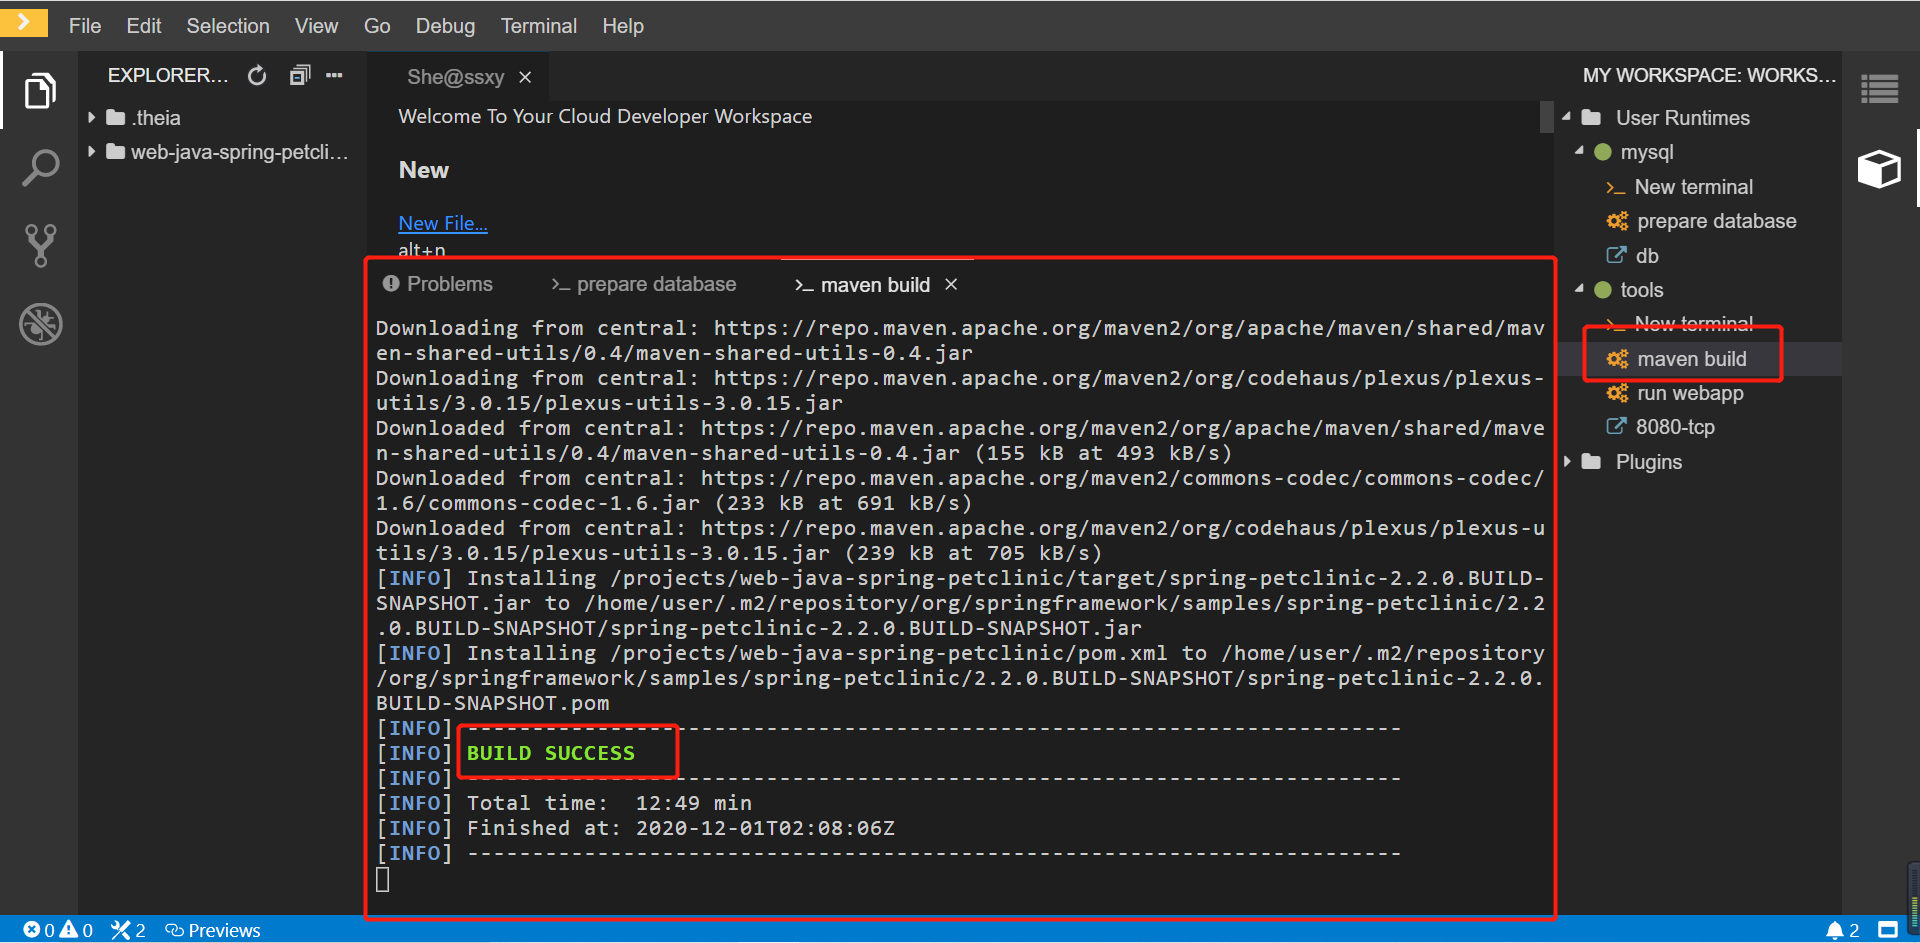Click the 'Total time: 12:49 min' line
Screen dimensions: 1920x943
(x=609, y=803)
